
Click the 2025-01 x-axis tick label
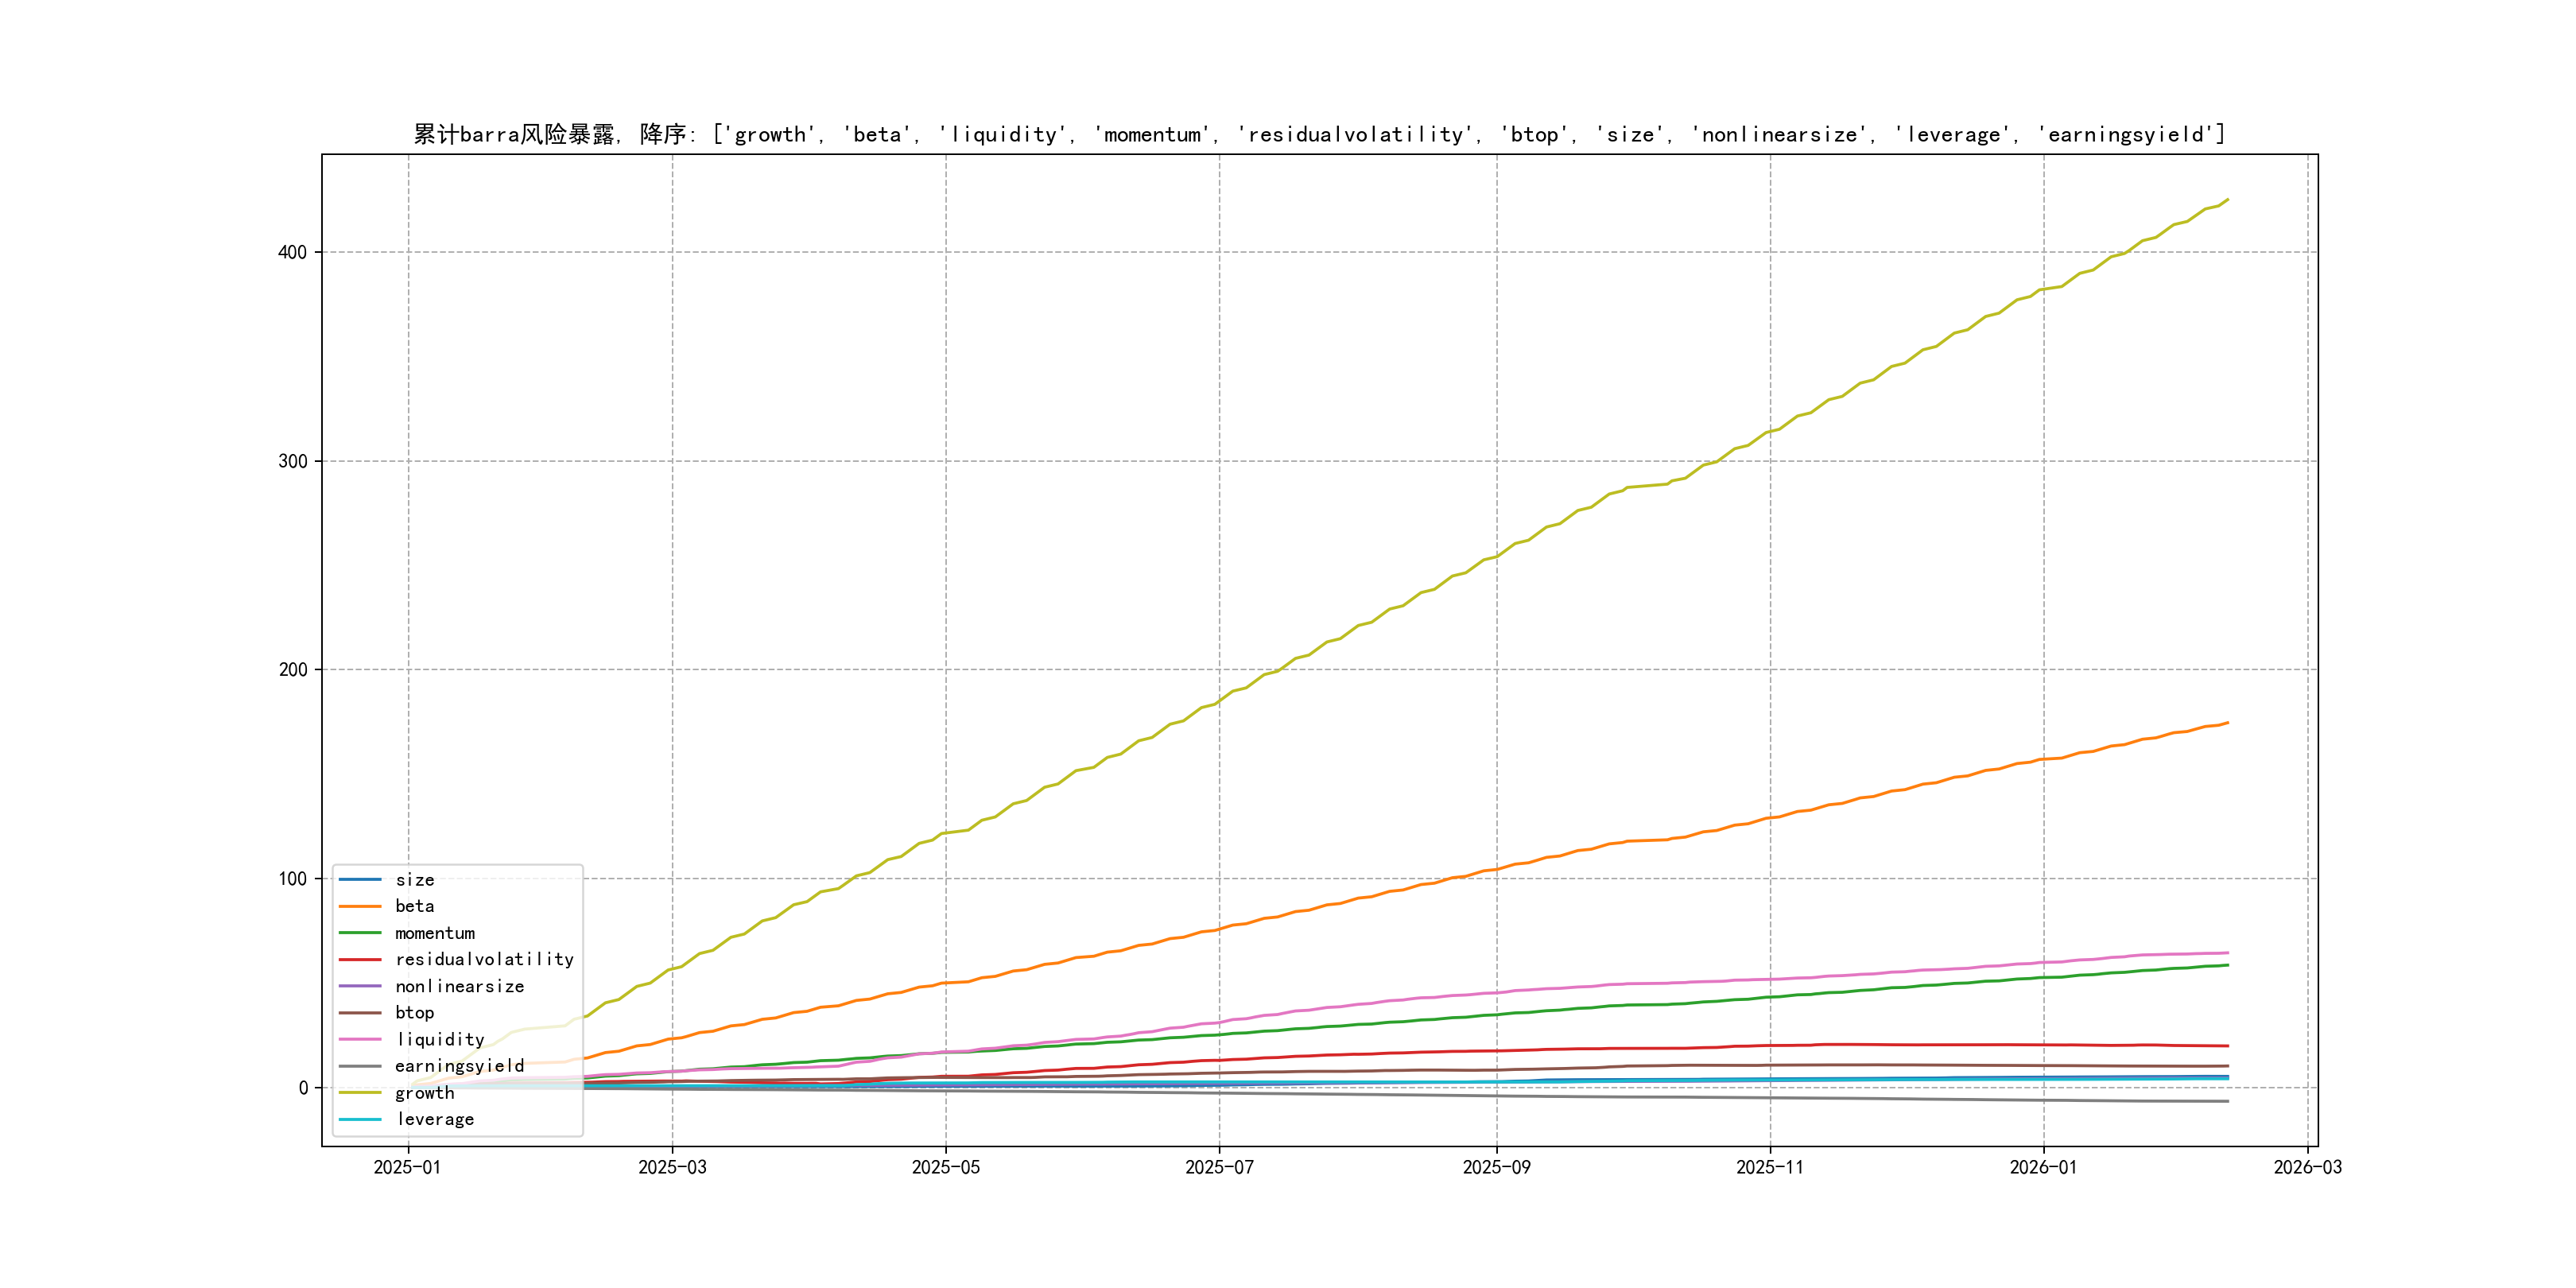[407, 1167]
